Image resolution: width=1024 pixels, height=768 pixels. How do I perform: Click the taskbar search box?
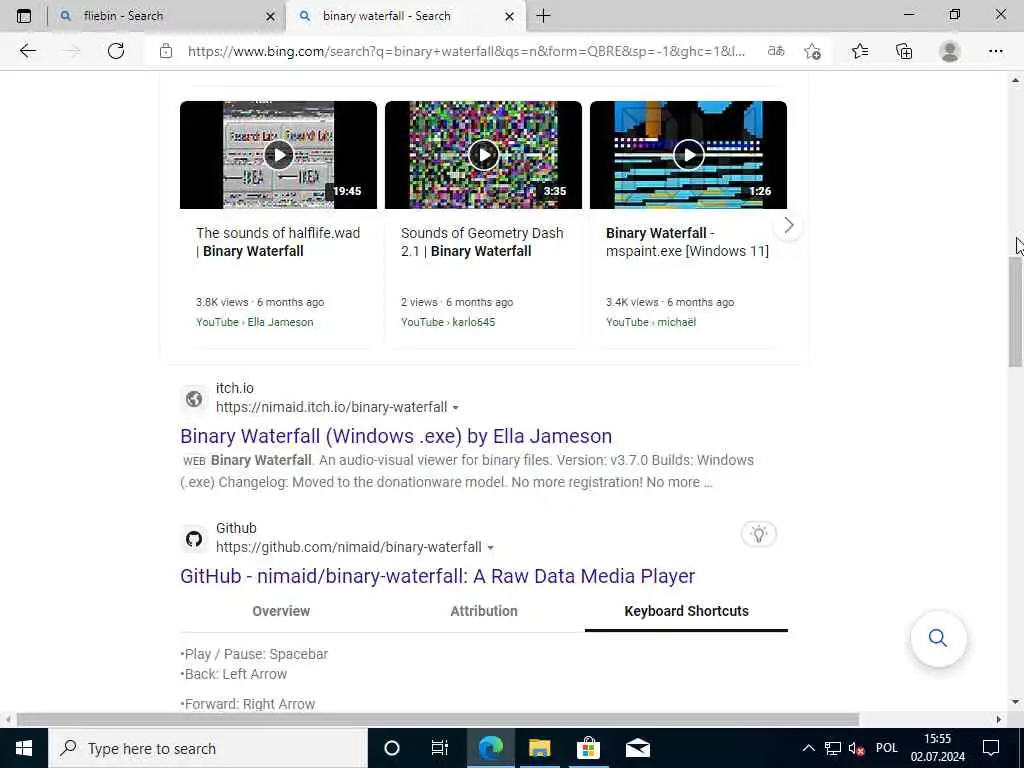click(208, 748)
